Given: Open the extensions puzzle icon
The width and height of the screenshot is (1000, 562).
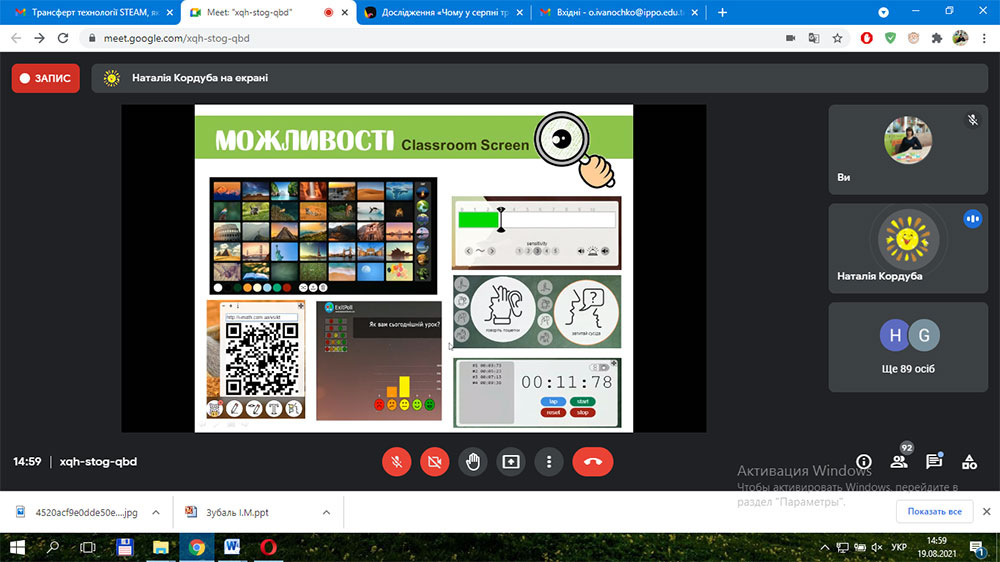Looking at the screenshot, I should click(x=937, y=38).
